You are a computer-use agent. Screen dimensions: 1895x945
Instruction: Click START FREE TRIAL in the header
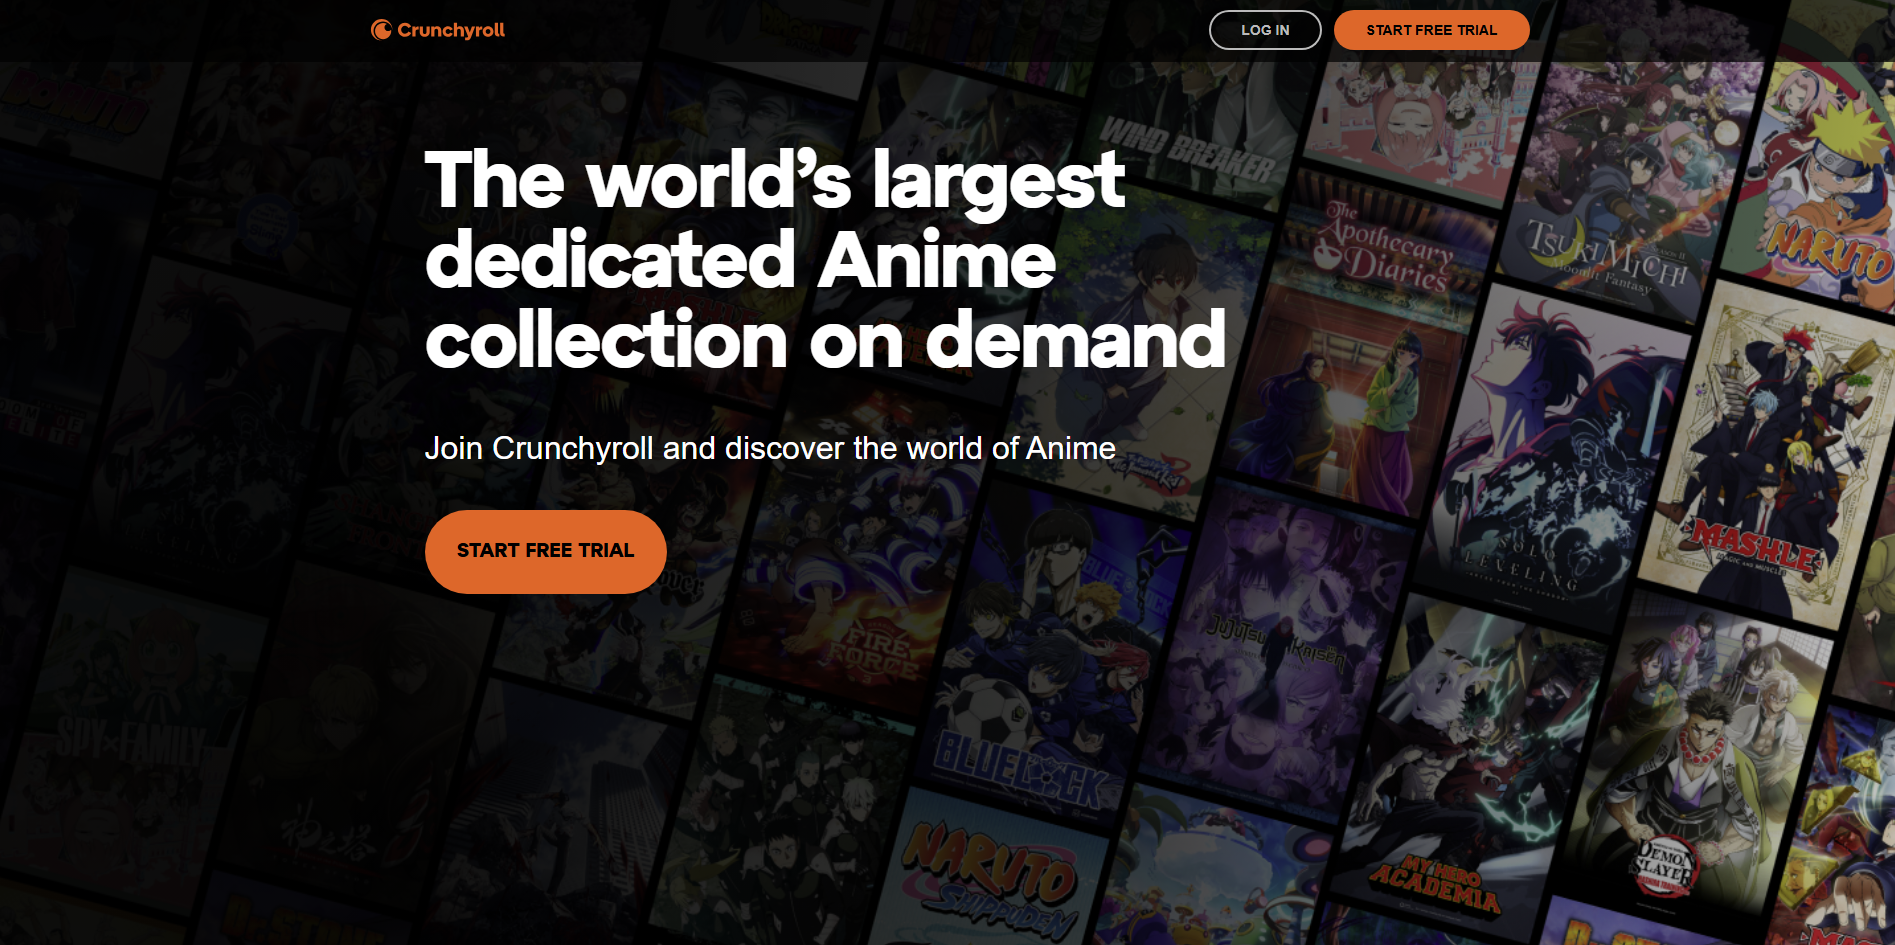click(x=1430, y=30)
